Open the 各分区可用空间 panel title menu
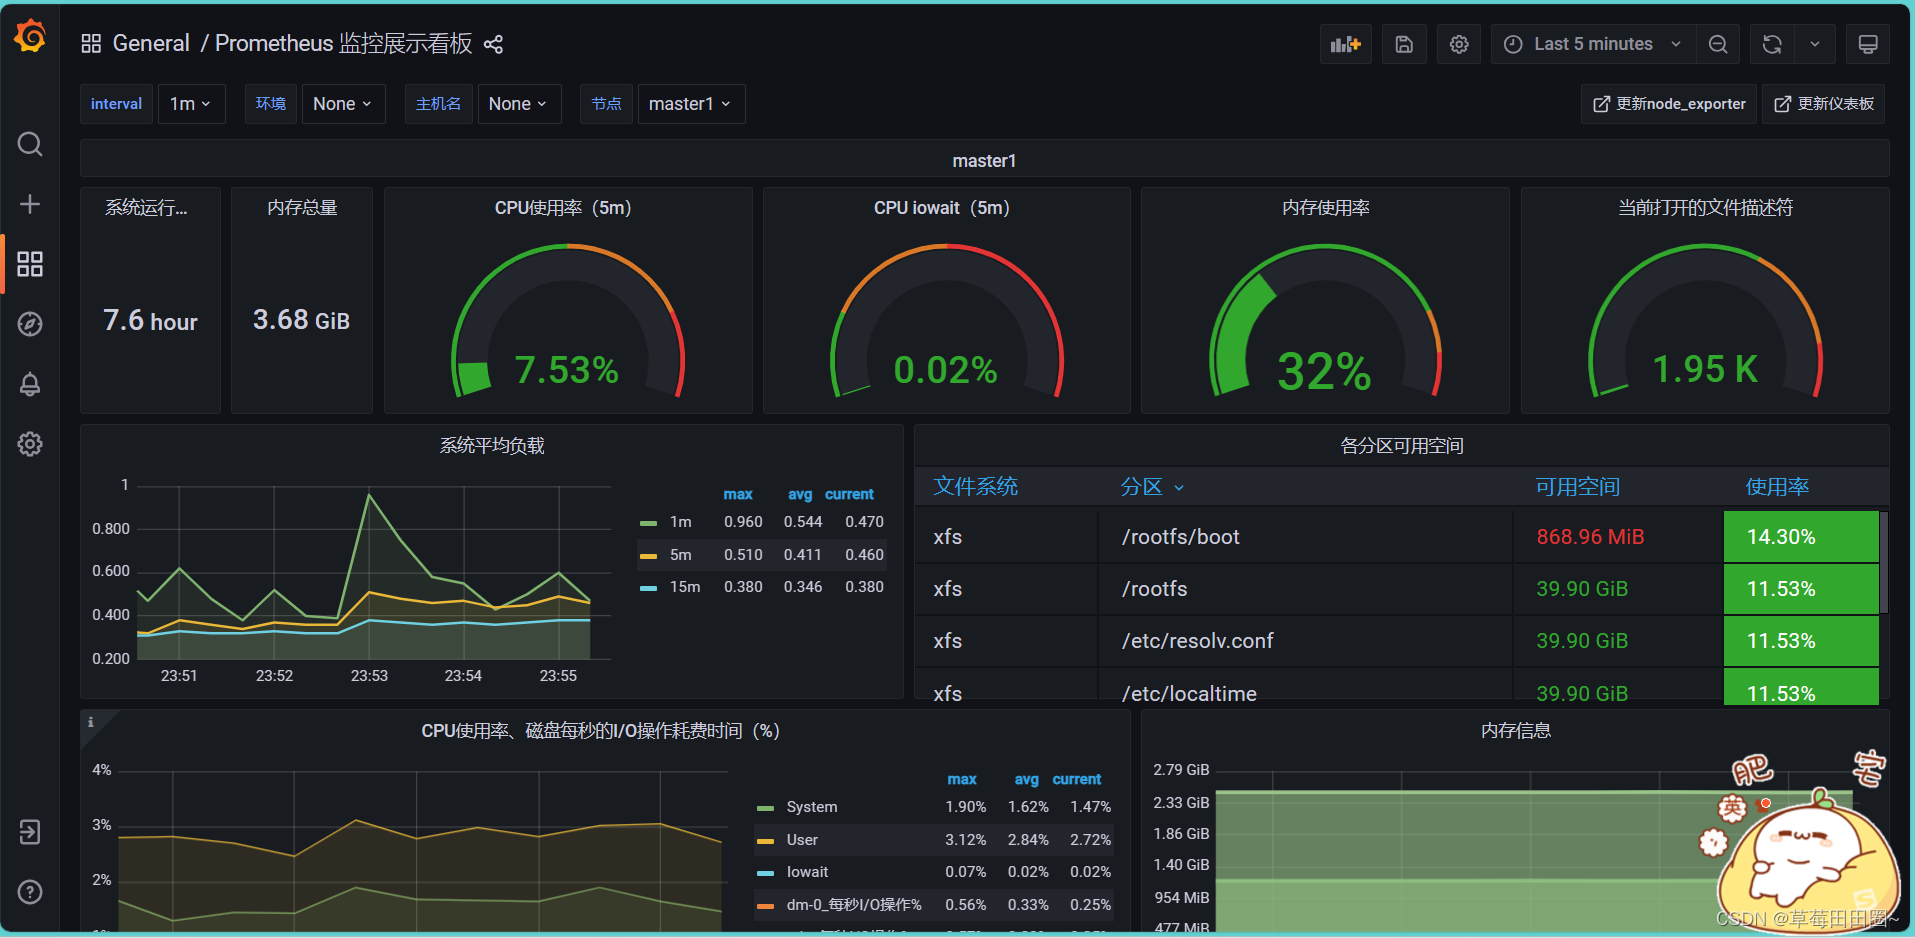Viewport: 1915px width, 938px height. pos(1402,446)
